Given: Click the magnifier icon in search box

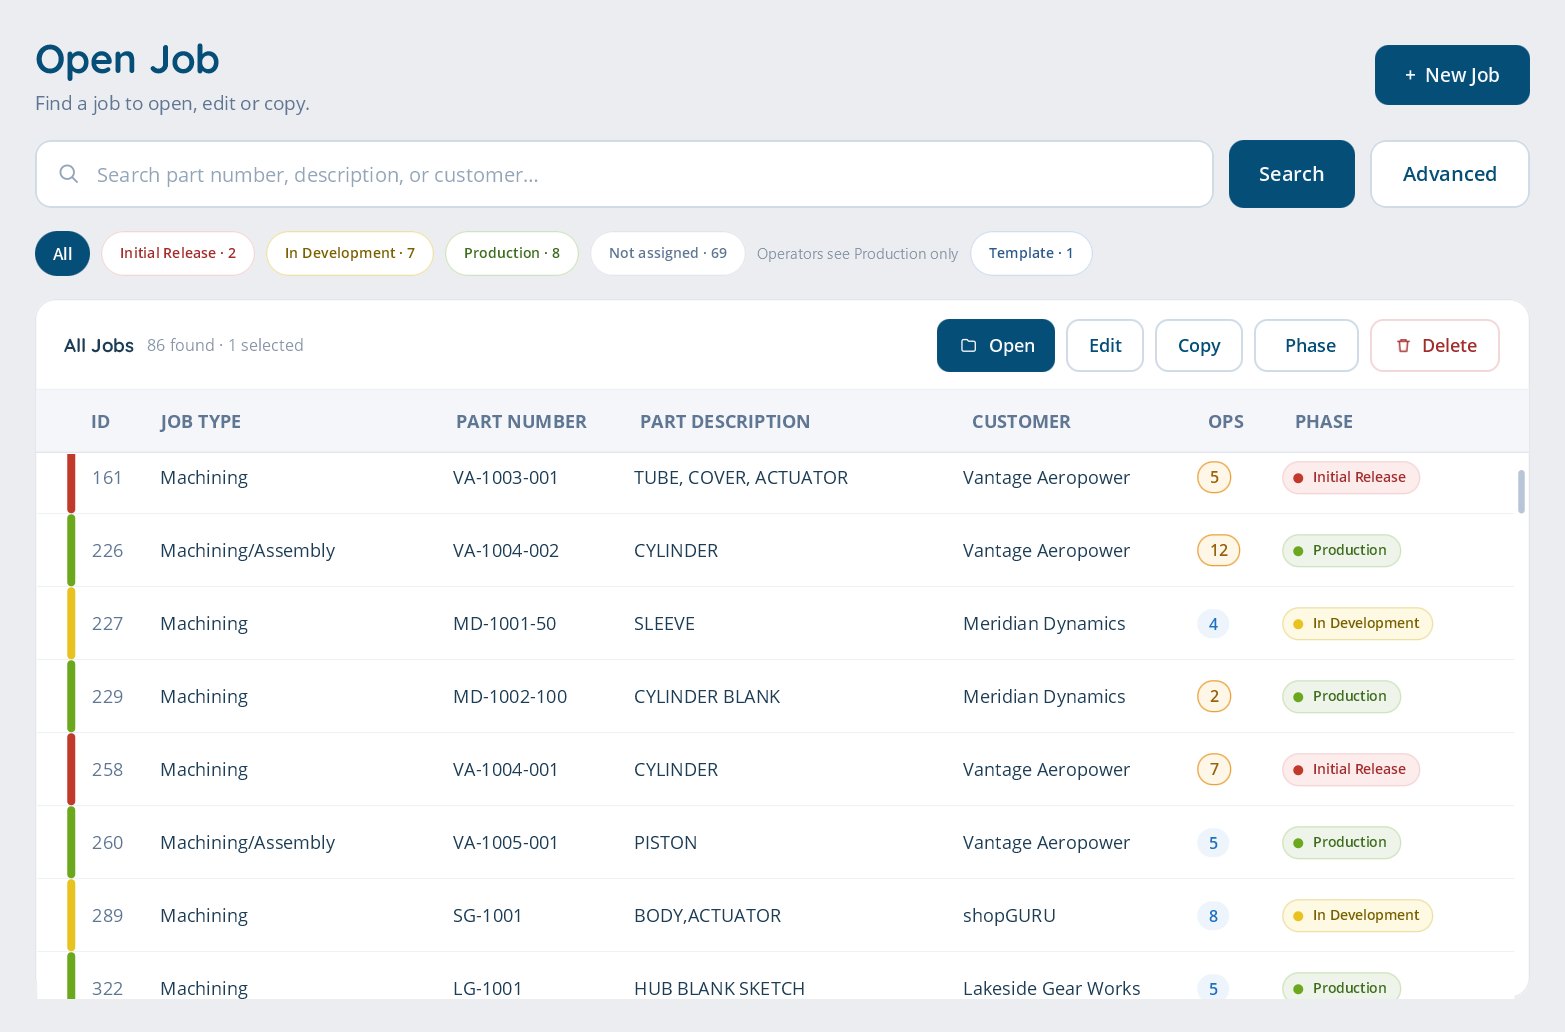Looking at the screenshot, I should 69,174.
